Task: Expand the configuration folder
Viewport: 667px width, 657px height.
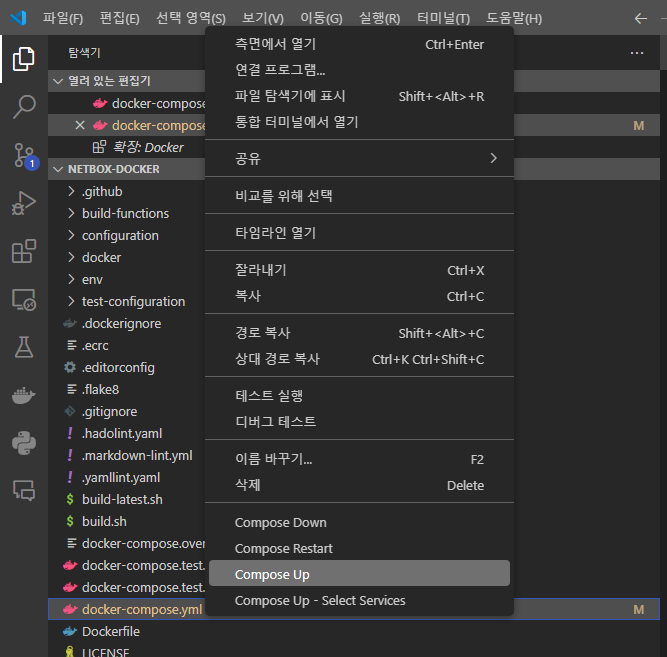Action: (71, 235)
